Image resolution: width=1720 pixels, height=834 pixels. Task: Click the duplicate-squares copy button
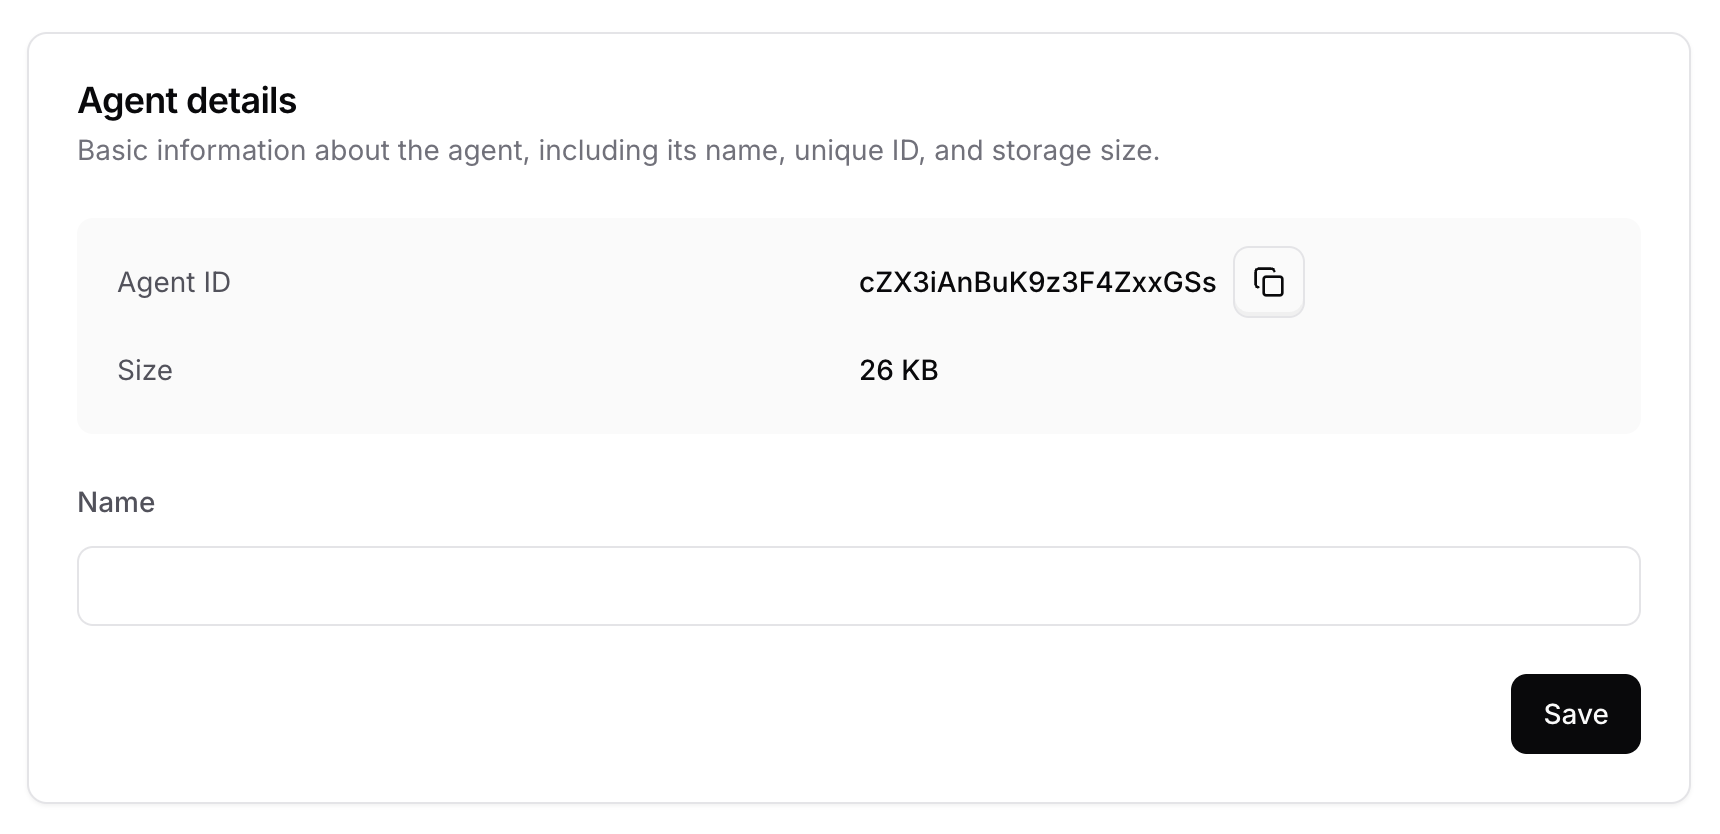click(x=1268, y=282)
